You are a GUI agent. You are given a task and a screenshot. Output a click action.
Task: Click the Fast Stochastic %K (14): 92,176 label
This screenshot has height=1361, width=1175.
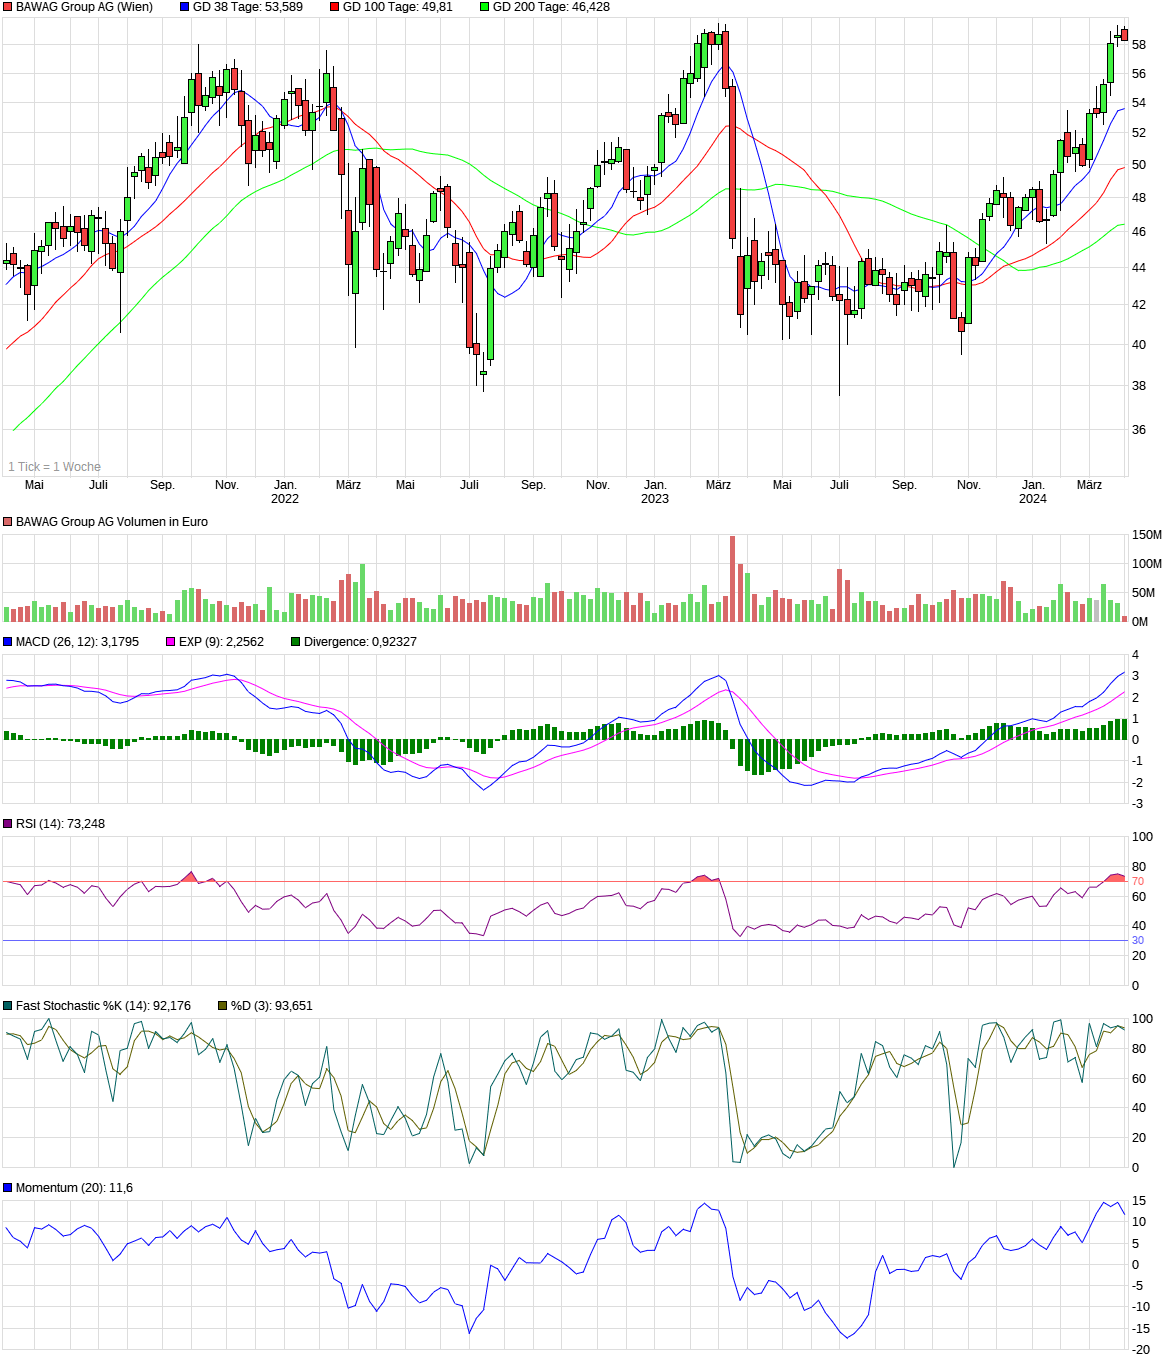pyautogui.click(x=104, y=1006)
